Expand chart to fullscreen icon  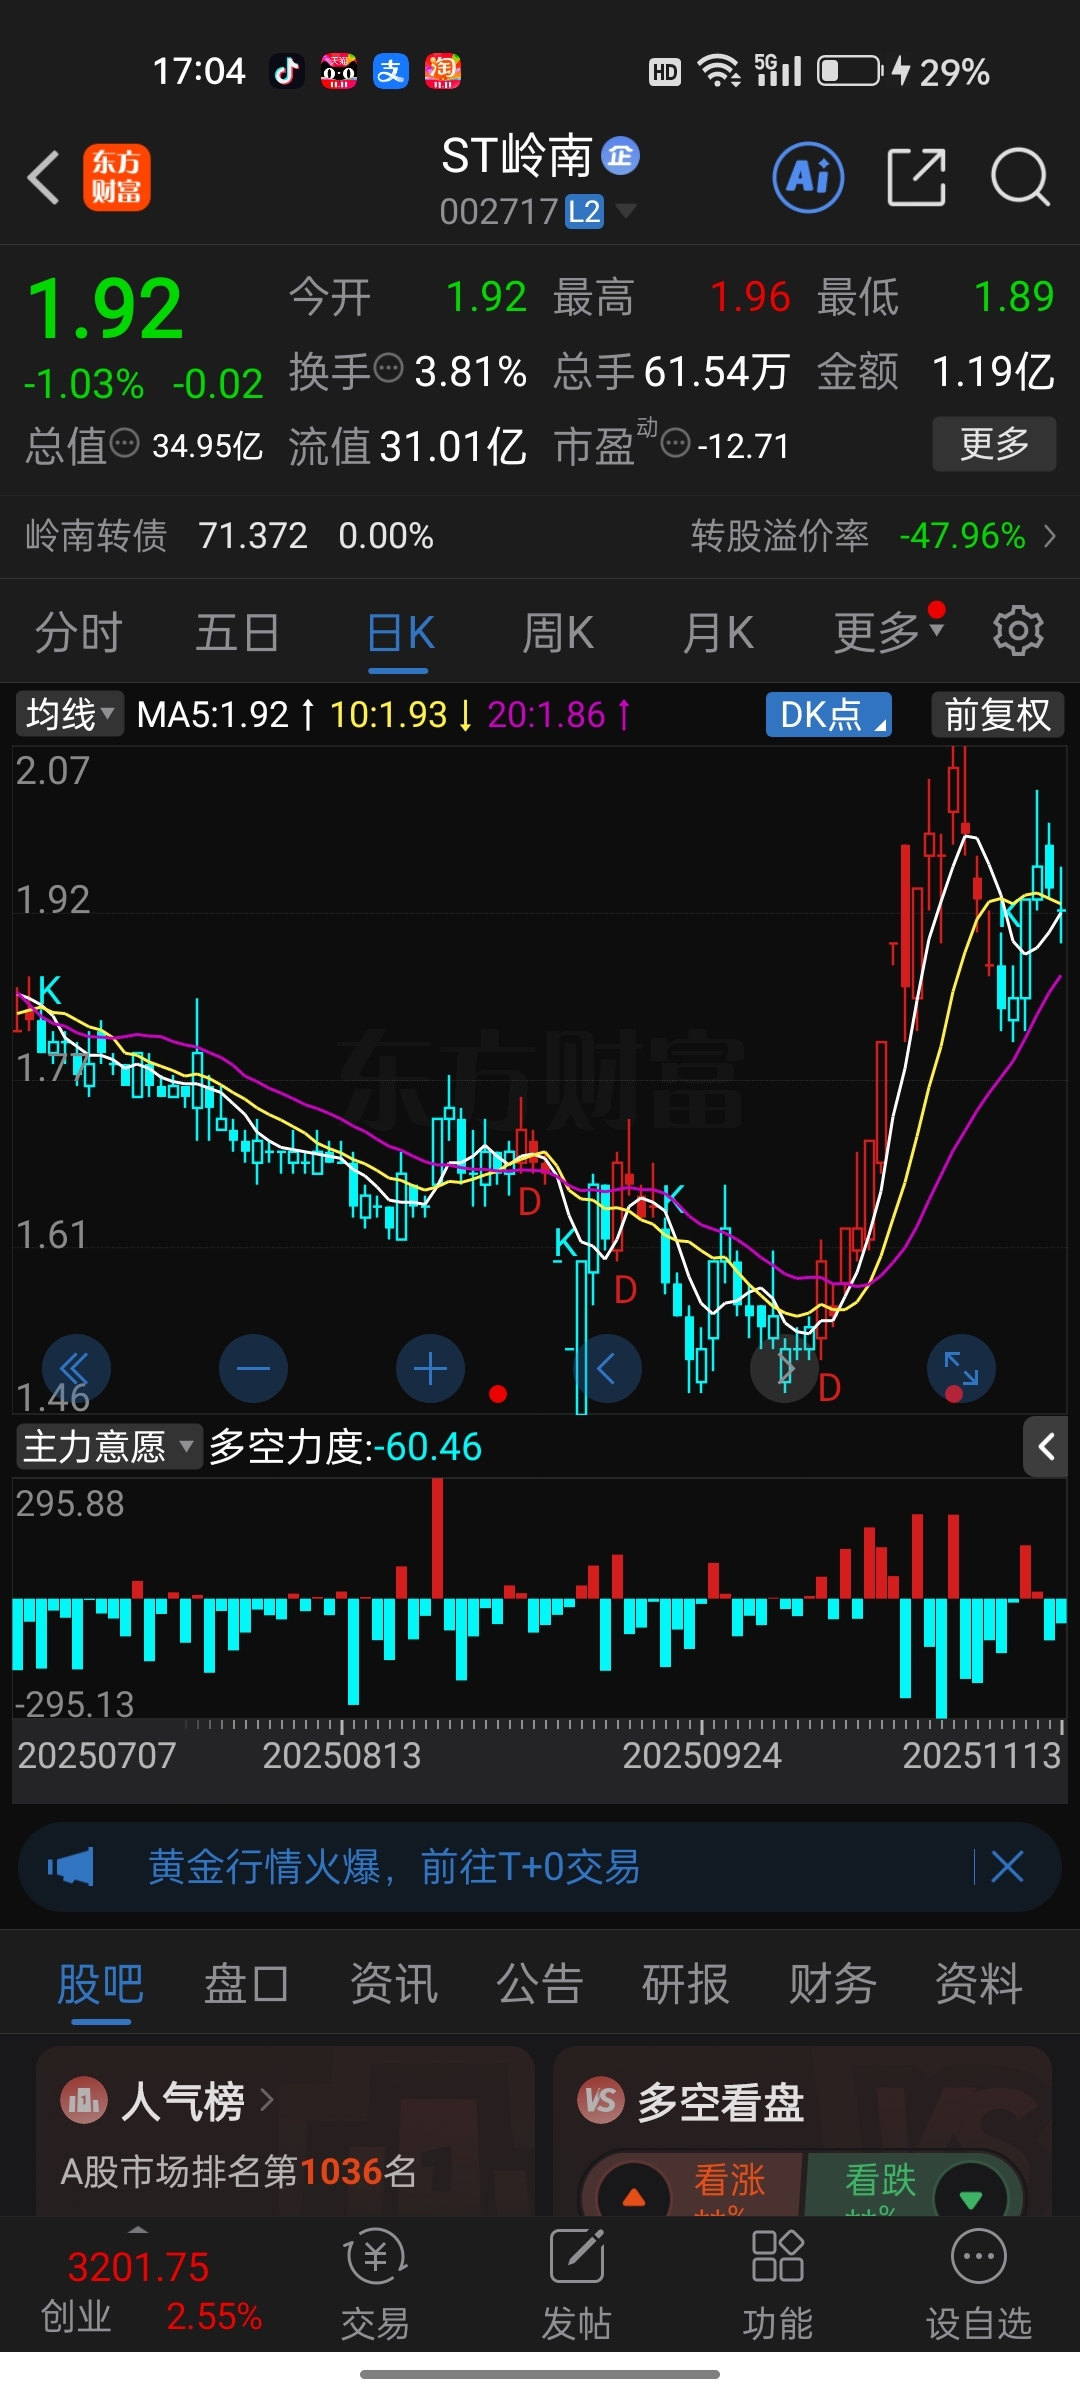(961, 1368)
